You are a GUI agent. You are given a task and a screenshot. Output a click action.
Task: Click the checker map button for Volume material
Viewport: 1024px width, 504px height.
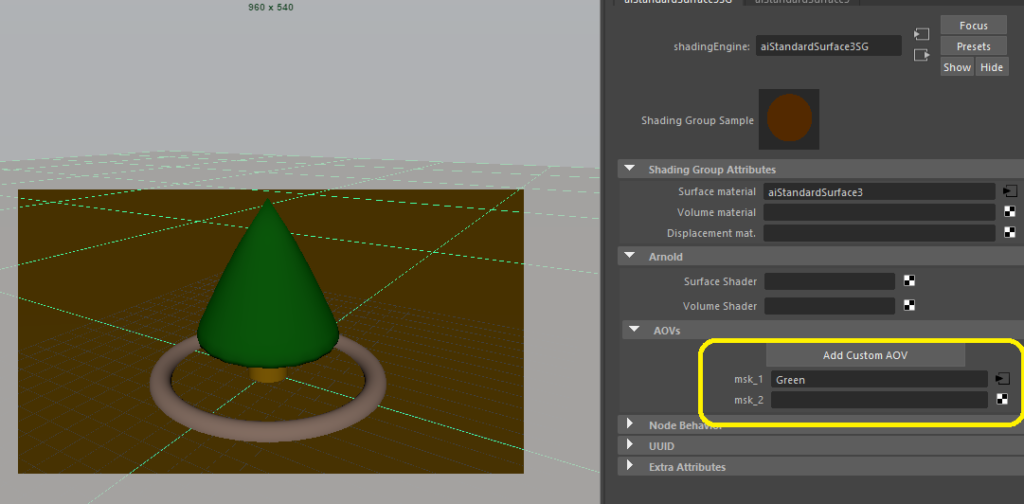coord(1010,212)
